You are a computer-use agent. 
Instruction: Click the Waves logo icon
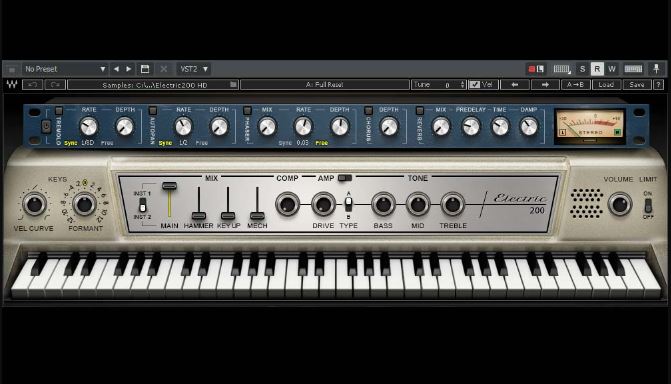pos(12,84)
